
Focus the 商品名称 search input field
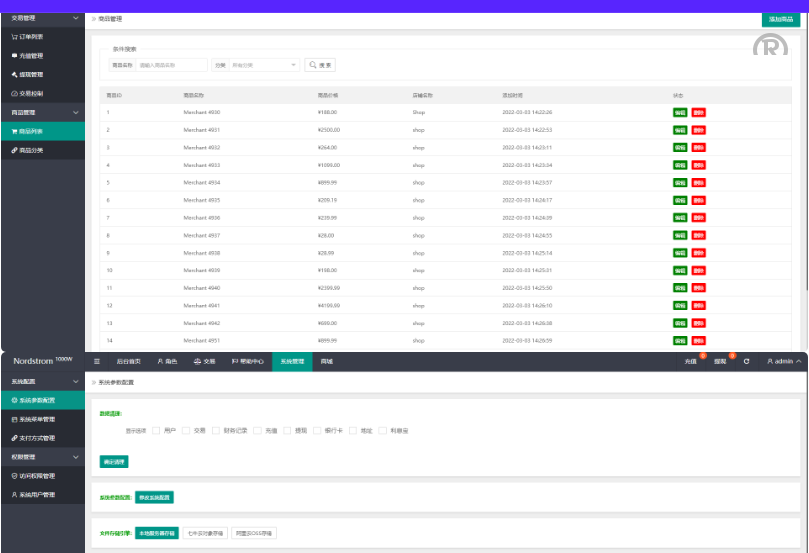[172, 65]
